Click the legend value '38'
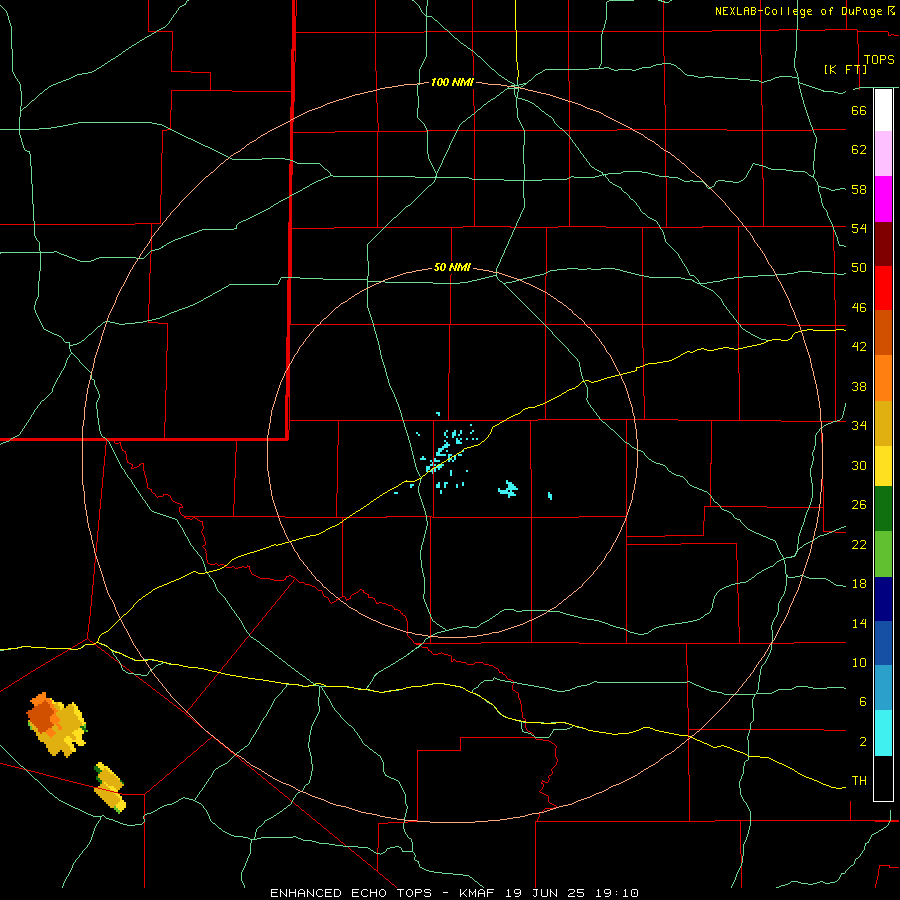Screen dimensions: 900x900 859,386
